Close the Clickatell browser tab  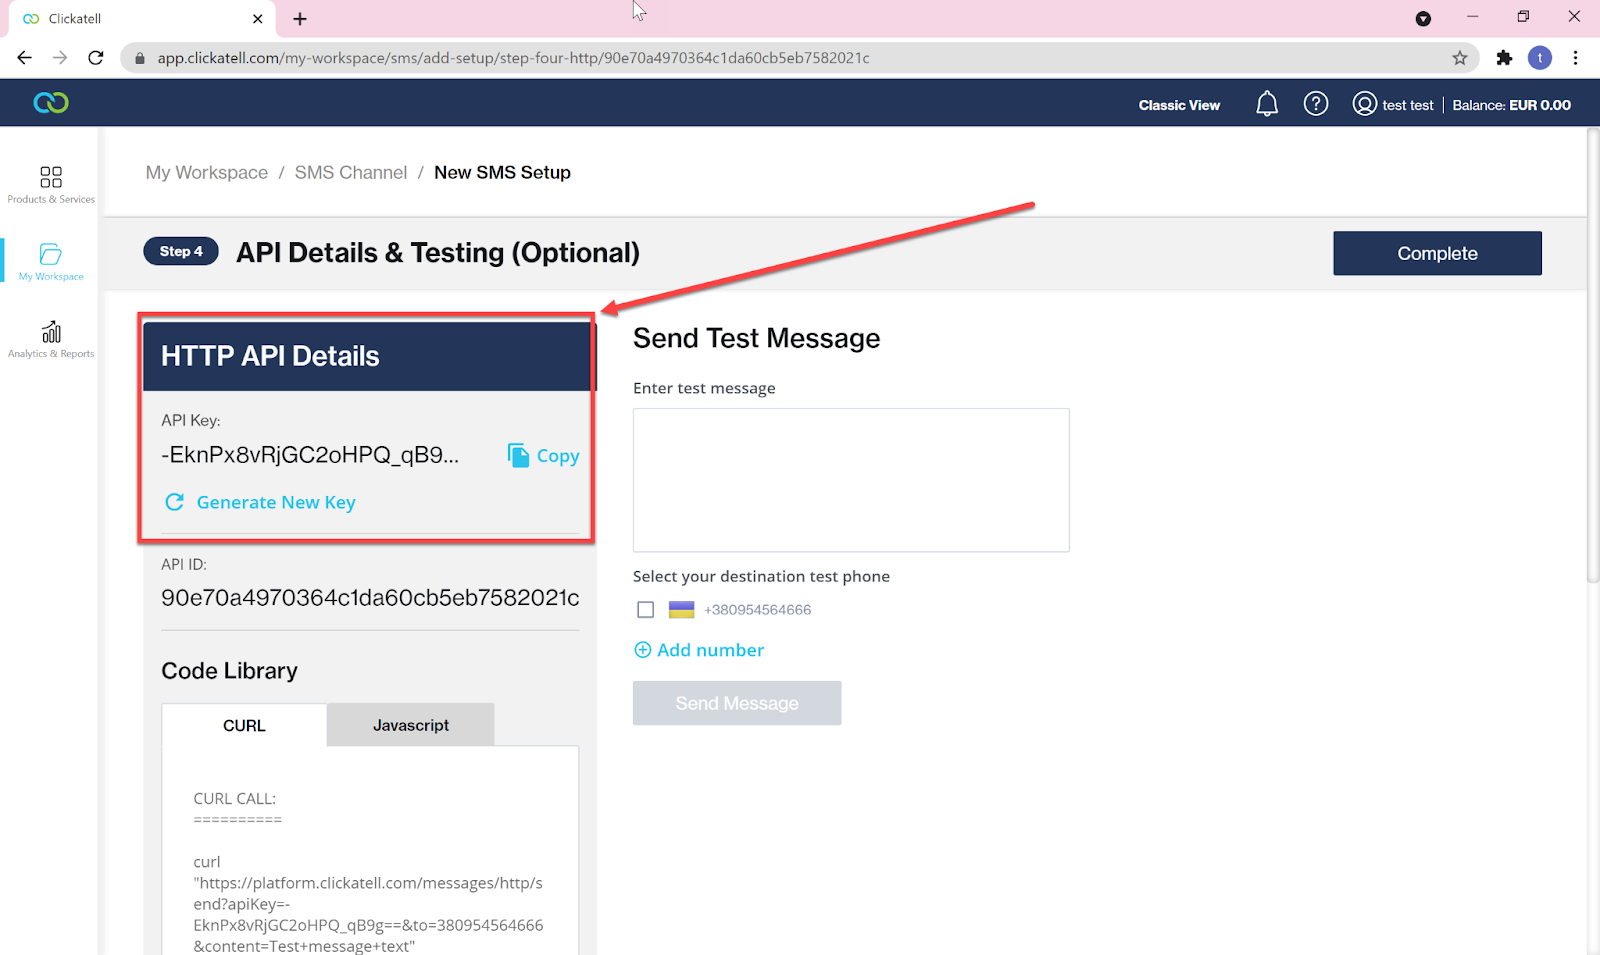point(258,19)
